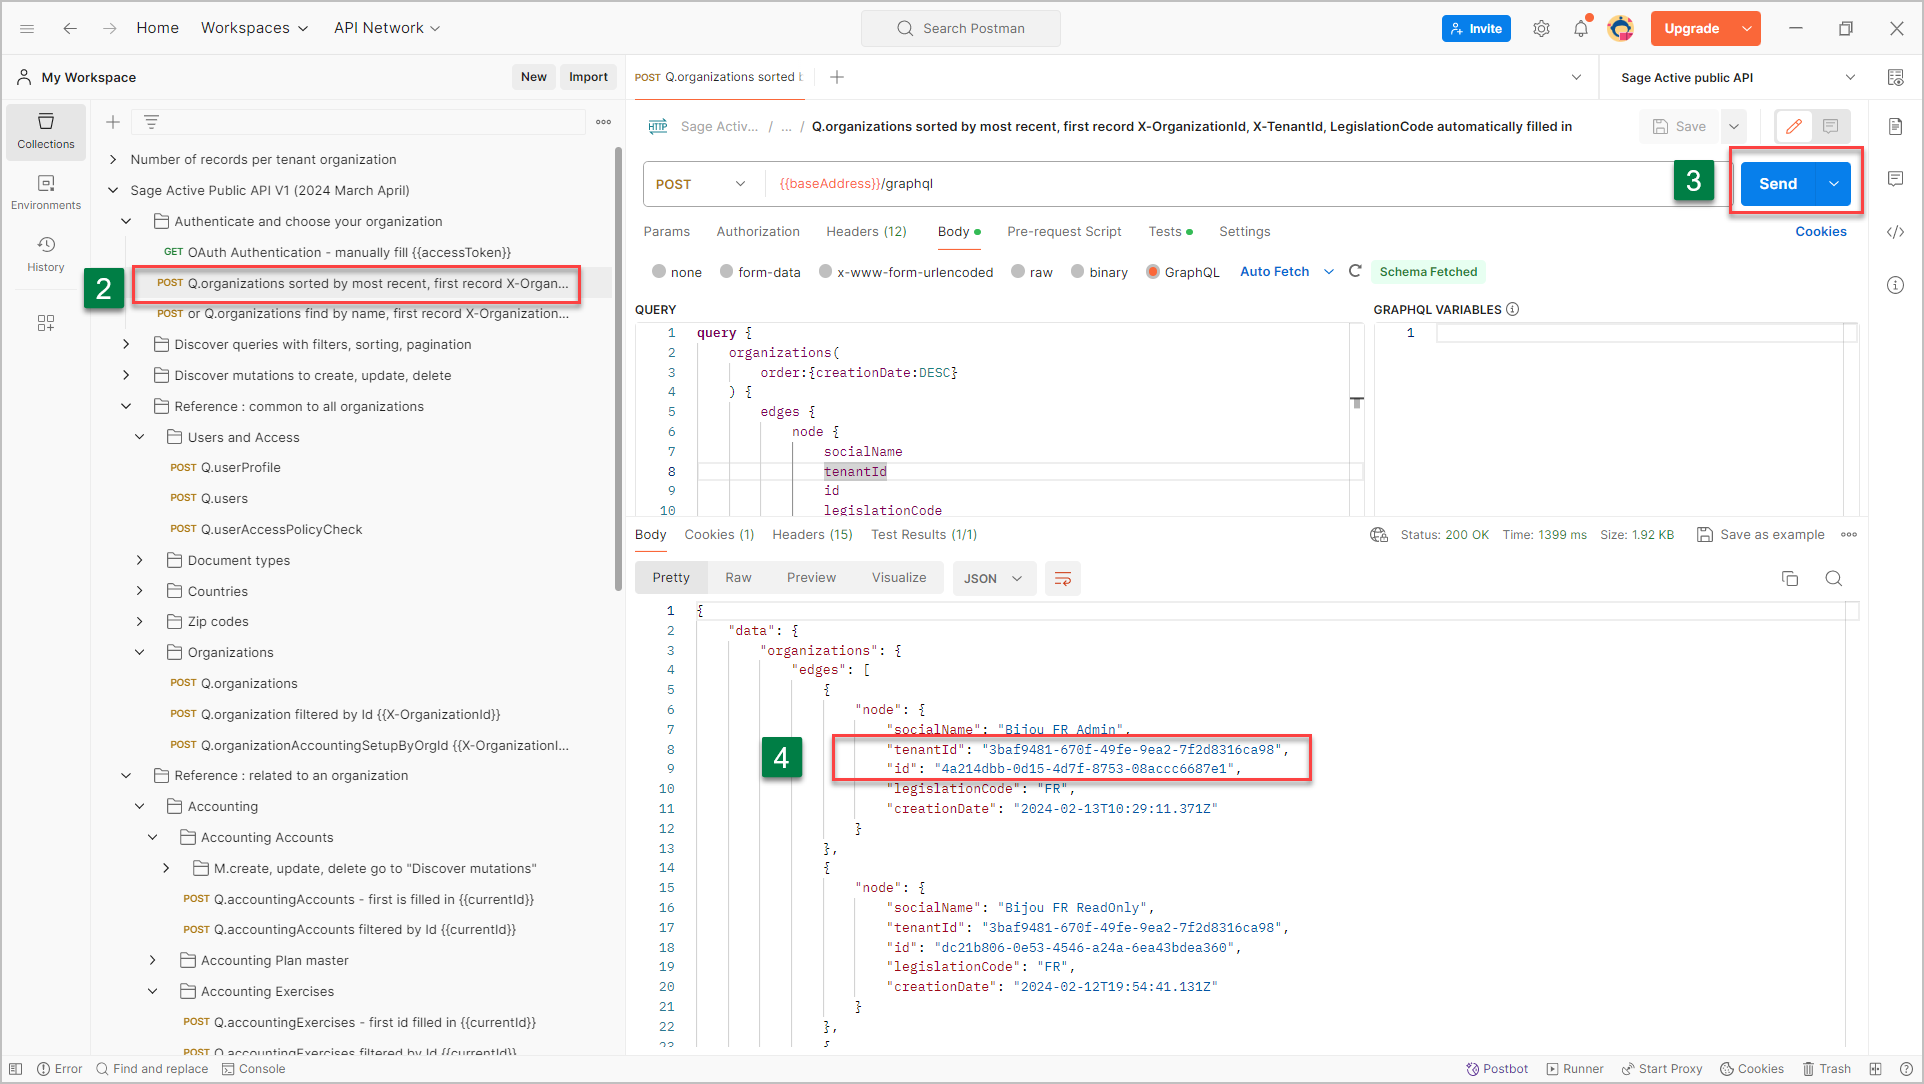Open the Console in status bar

click(254, 1069)
